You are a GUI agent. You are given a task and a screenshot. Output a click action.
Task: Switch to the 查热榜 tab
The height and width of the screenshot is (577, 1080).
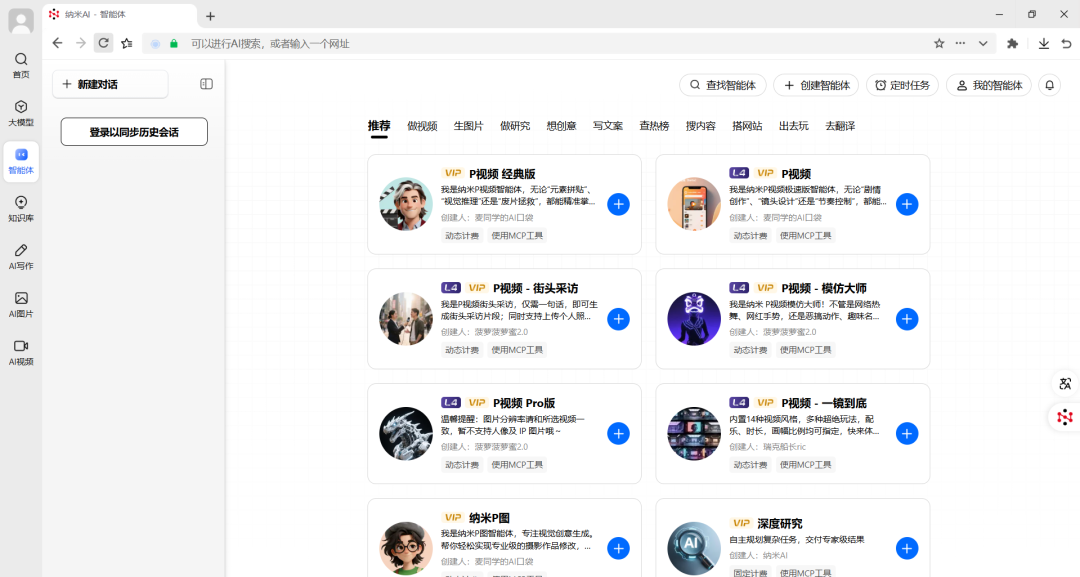point(654,126)
